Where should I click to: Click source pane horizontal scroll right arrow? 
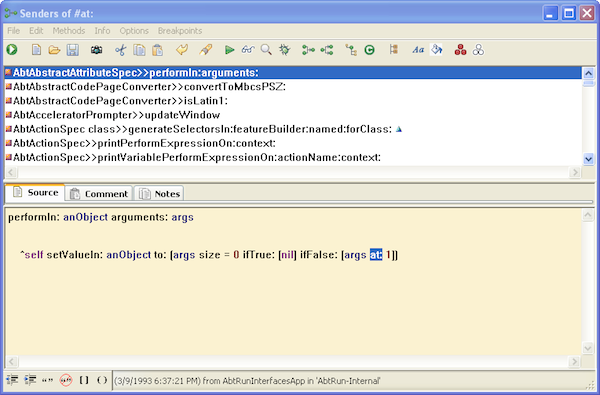tap(575, 361)
